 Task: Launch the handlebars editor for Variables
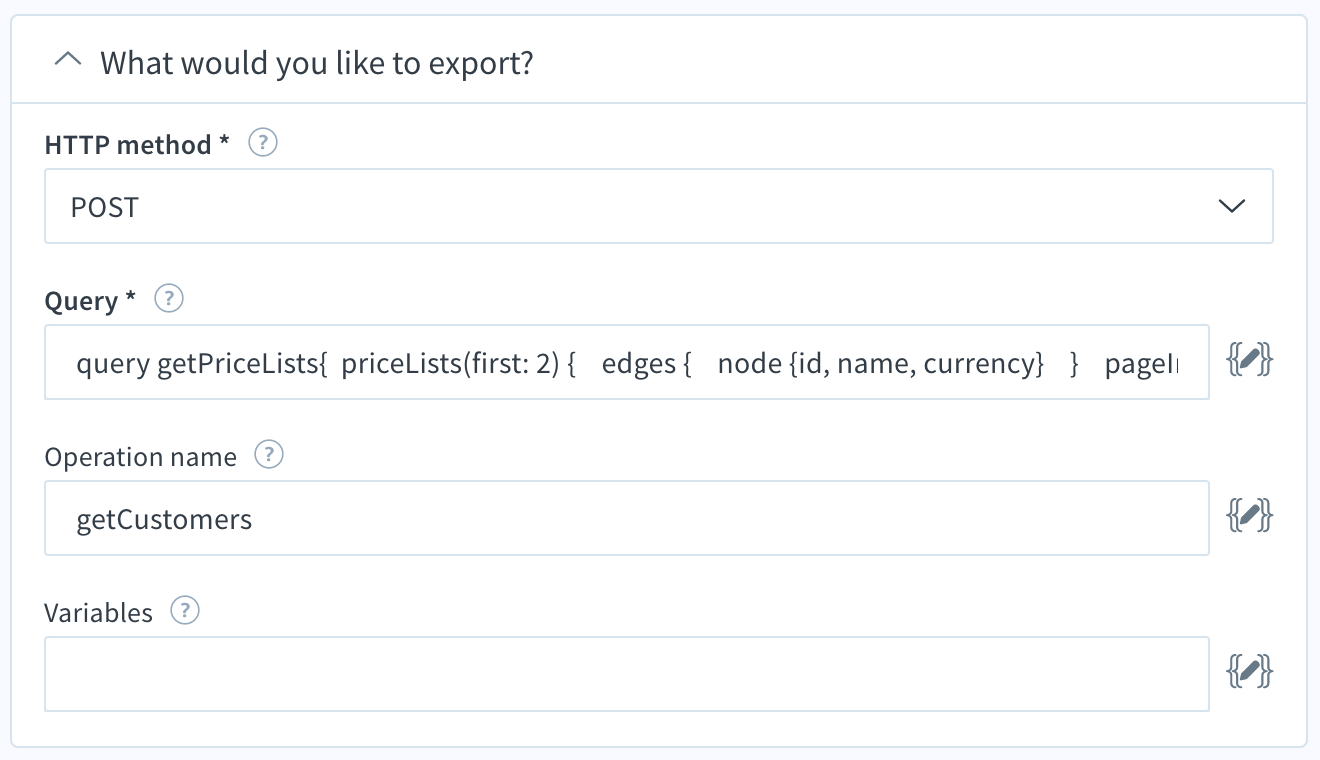(1249, 672)
